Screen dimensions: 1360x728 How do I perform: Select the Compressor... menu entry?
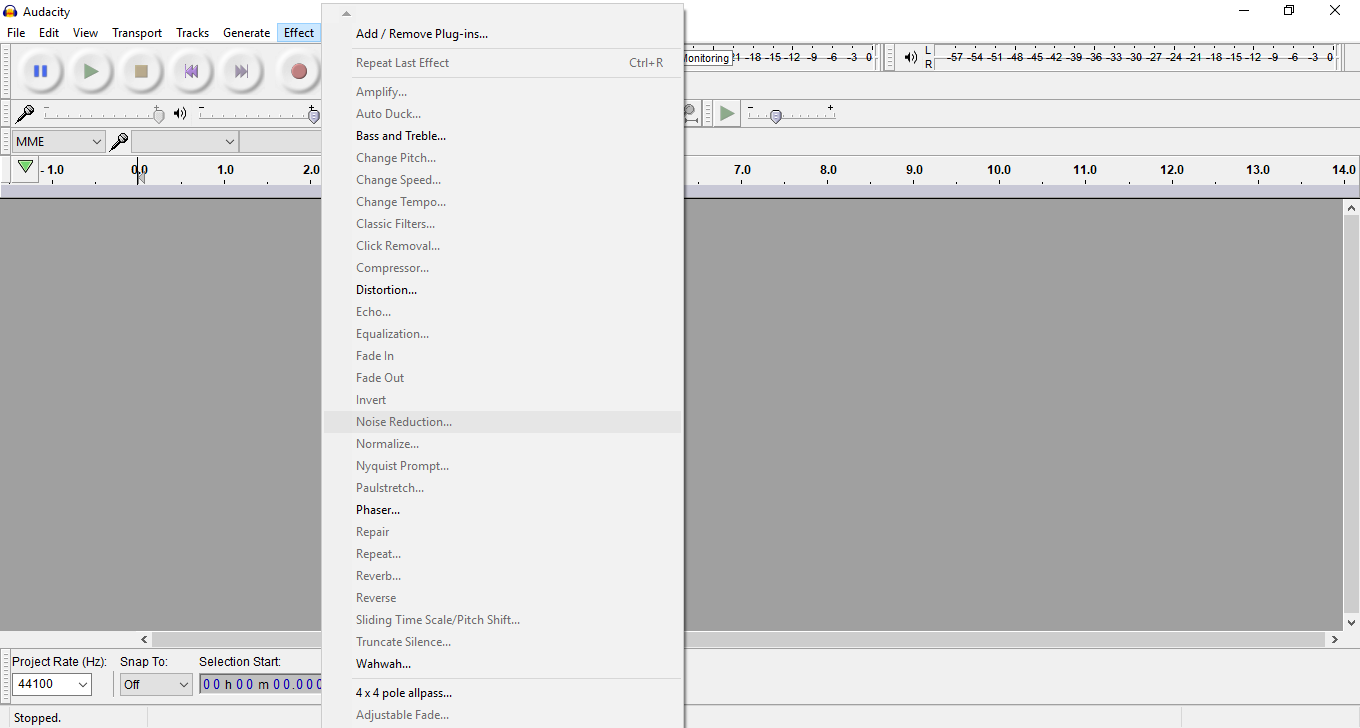502,268
